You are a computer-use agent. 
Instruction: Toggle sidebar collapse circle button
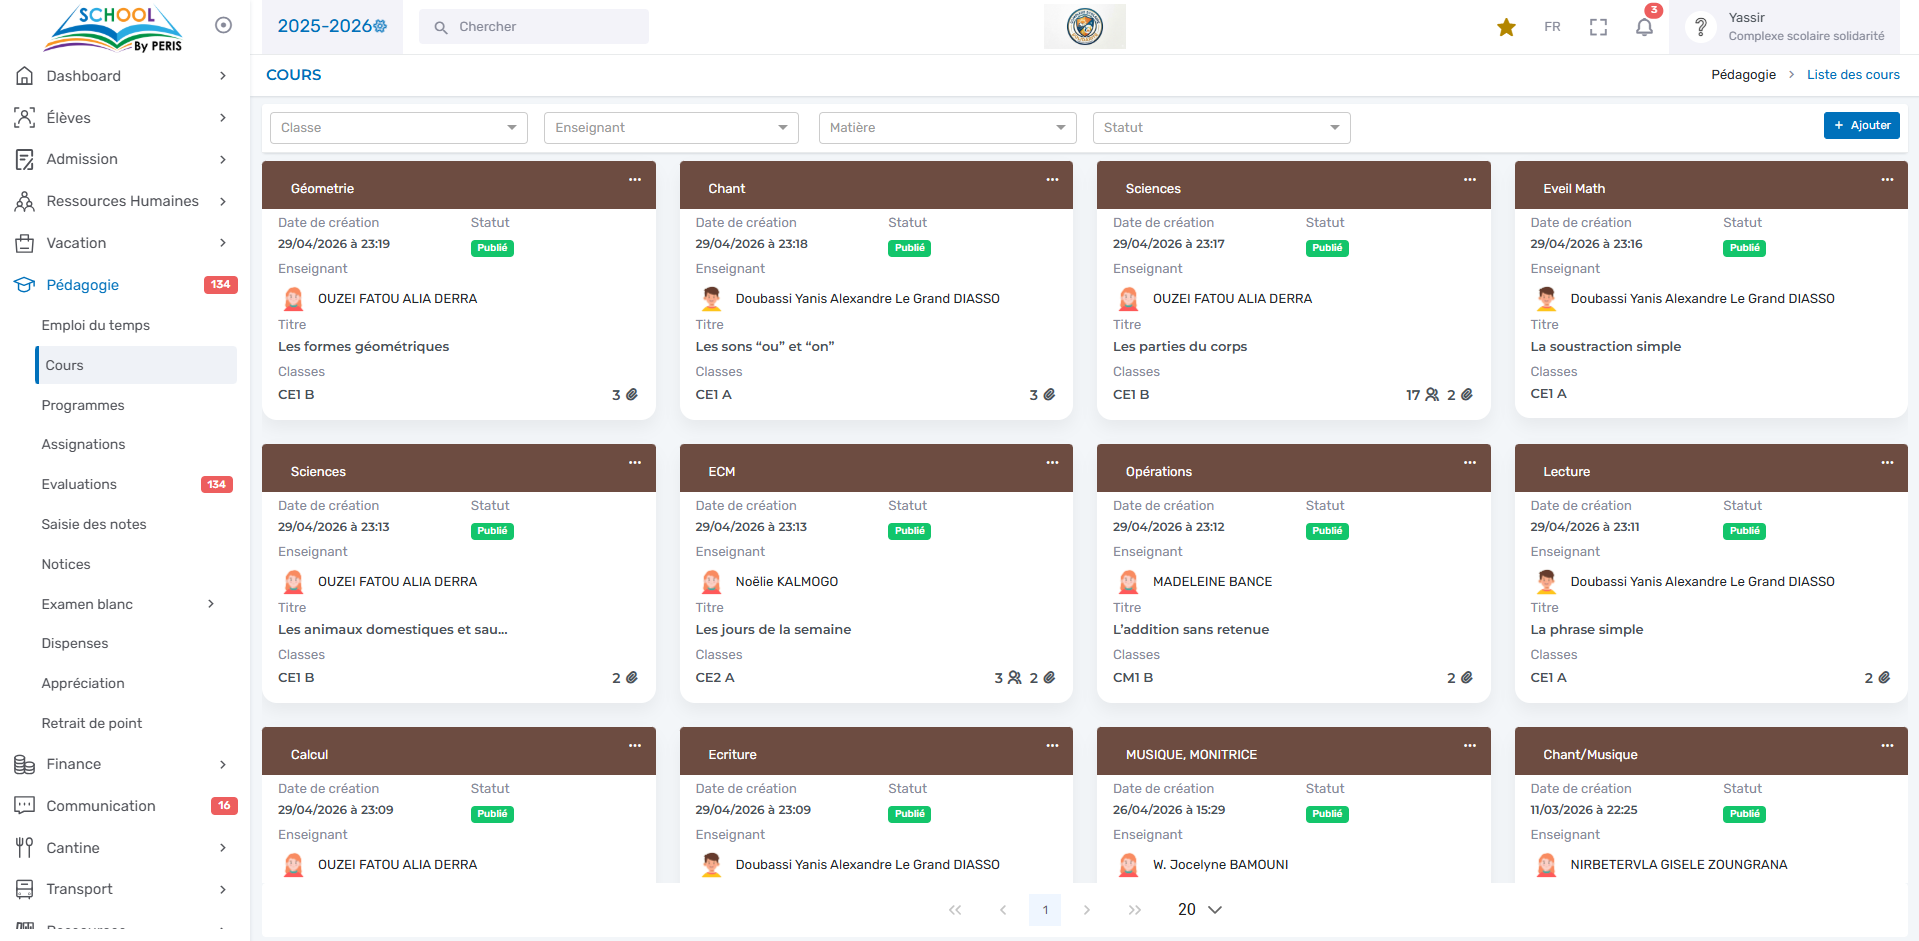coord(224,25)
